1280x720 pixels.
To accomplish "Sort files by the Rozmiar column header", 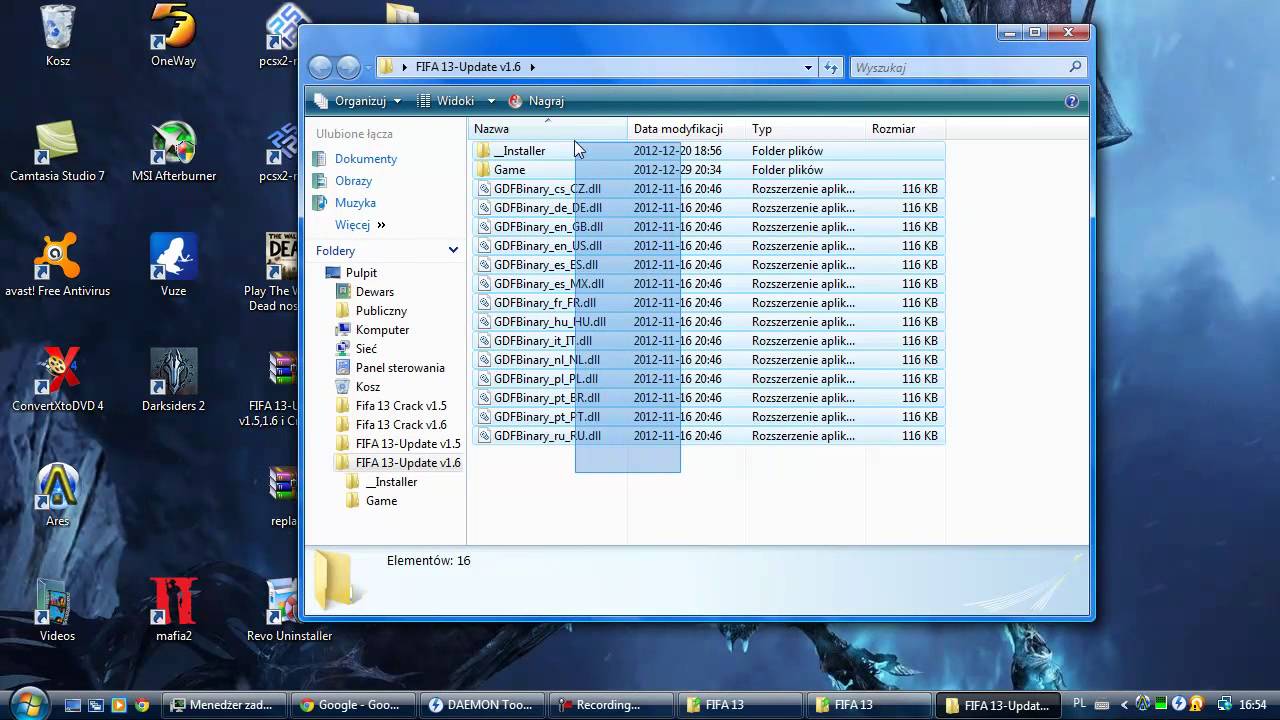I will coord(893,129).
